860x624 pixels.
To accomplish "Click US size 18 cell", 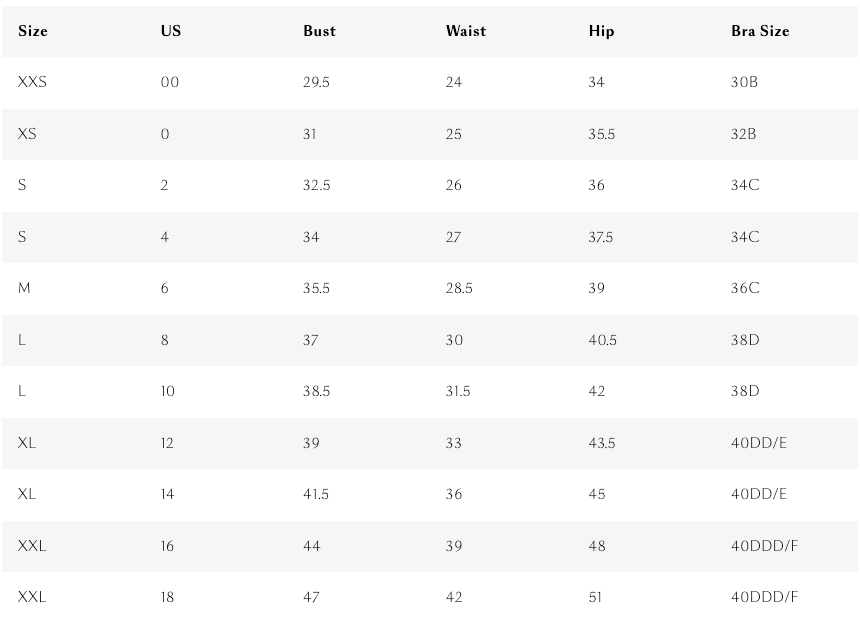I will point(167,597).
